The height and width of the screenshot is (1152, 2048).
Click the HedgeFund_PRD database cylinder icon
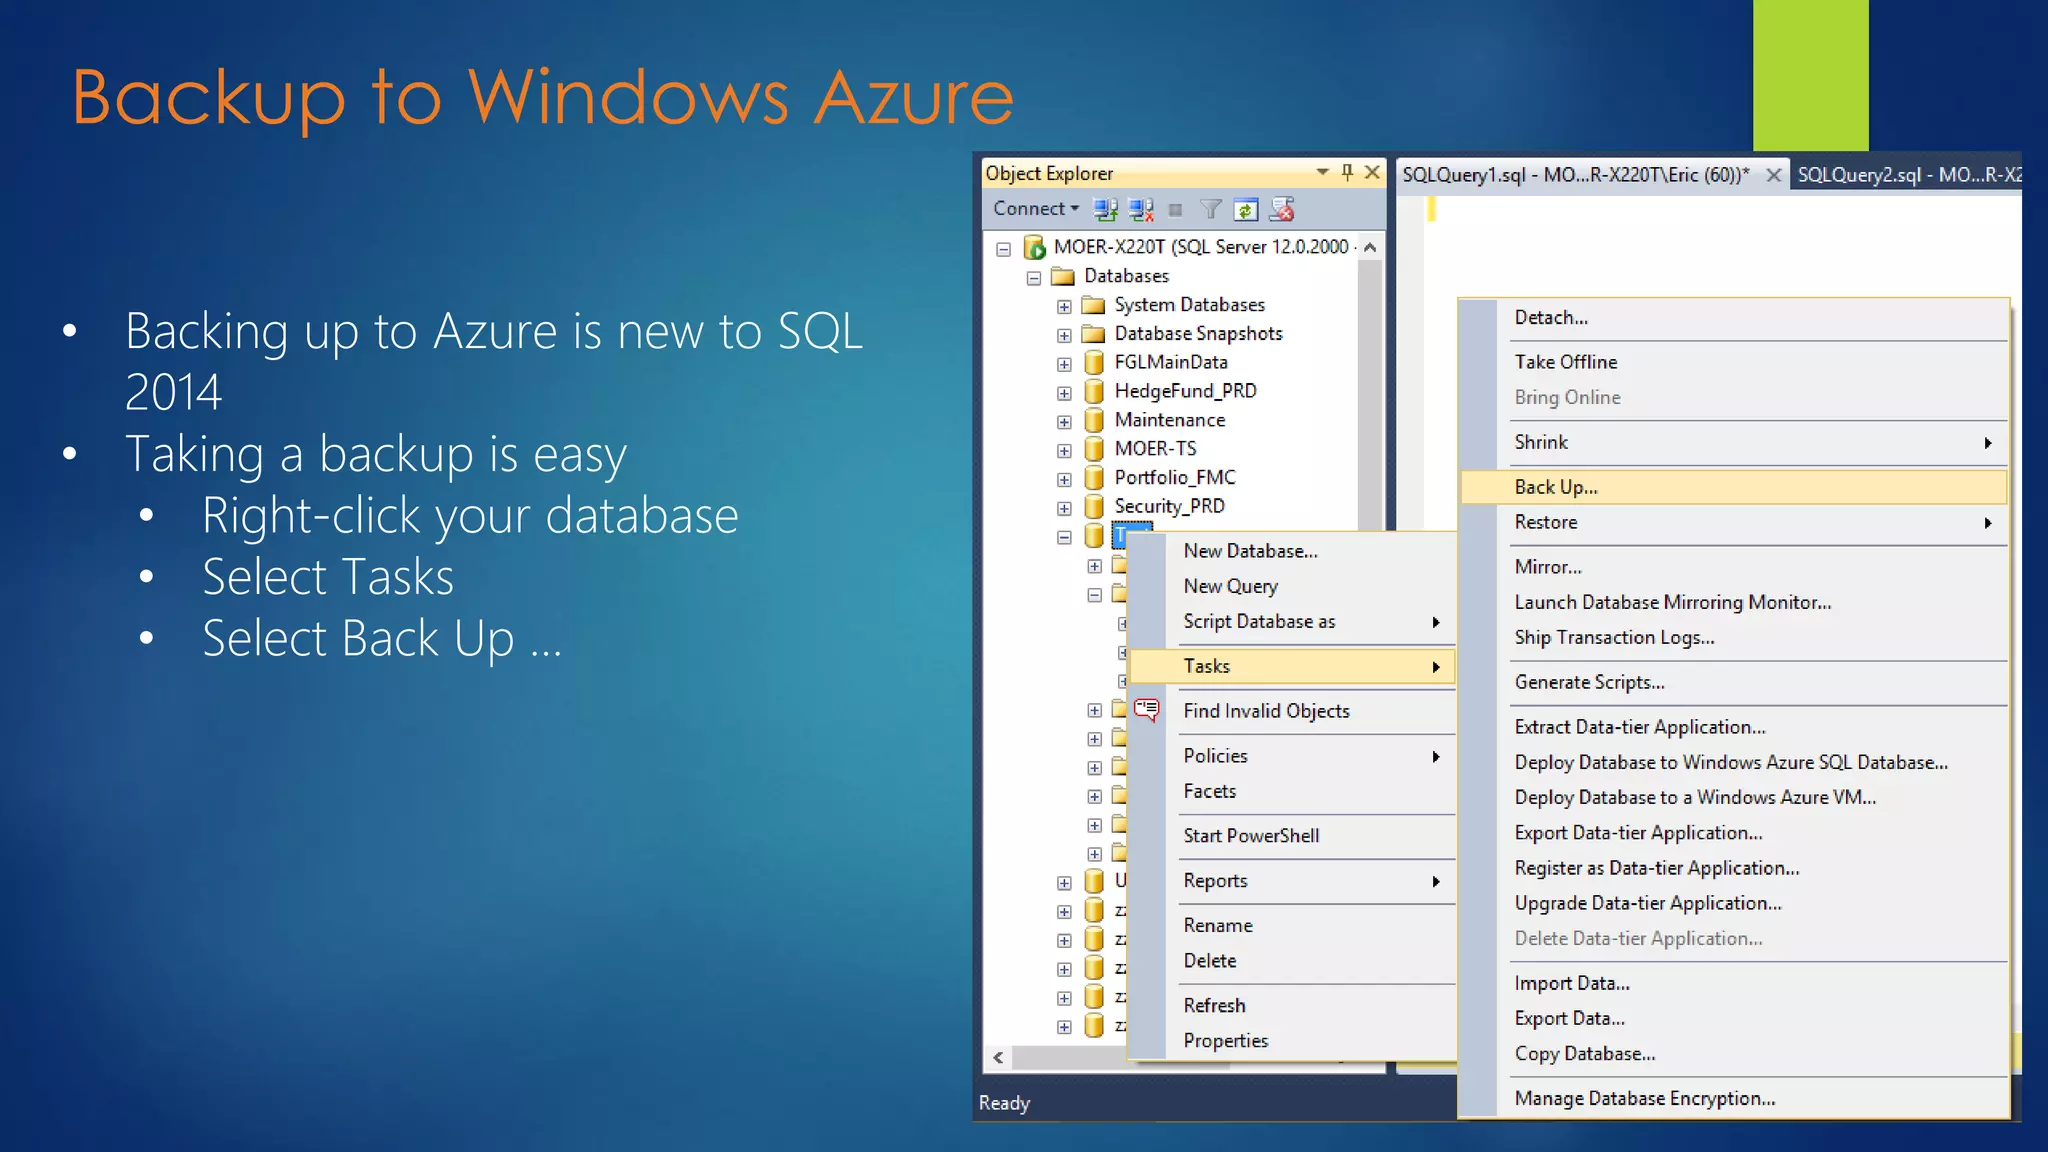1094,391
